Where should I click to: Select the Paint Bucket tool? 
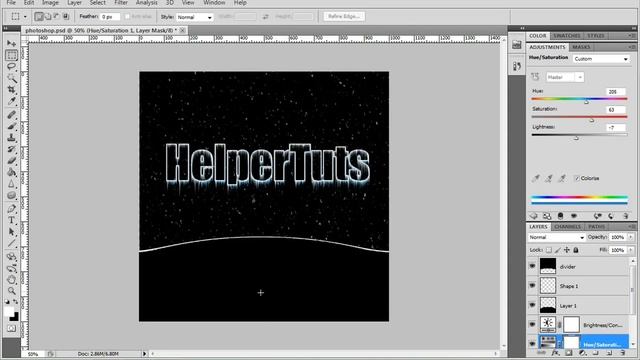11,172
